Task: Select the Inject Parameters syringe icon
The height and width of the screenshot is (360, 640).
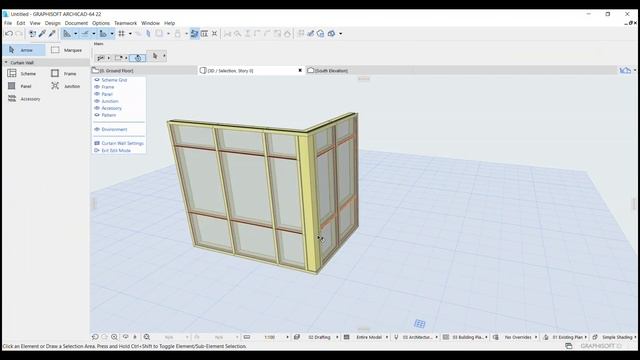Action: (52, 34)
